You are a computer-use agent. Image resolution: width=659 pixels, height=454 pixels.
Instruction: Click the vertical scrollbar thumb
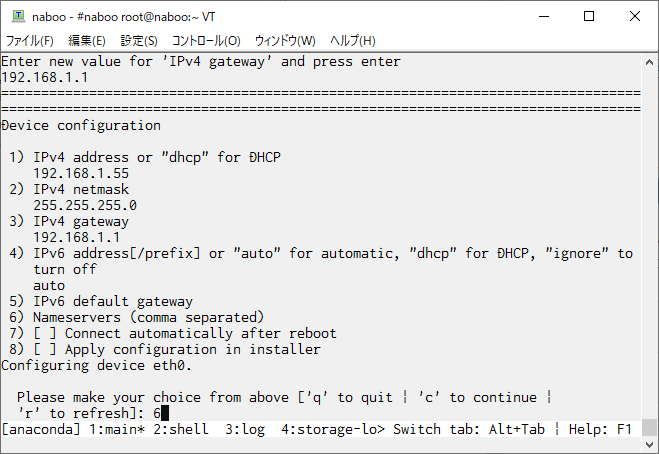coord(649,428)
